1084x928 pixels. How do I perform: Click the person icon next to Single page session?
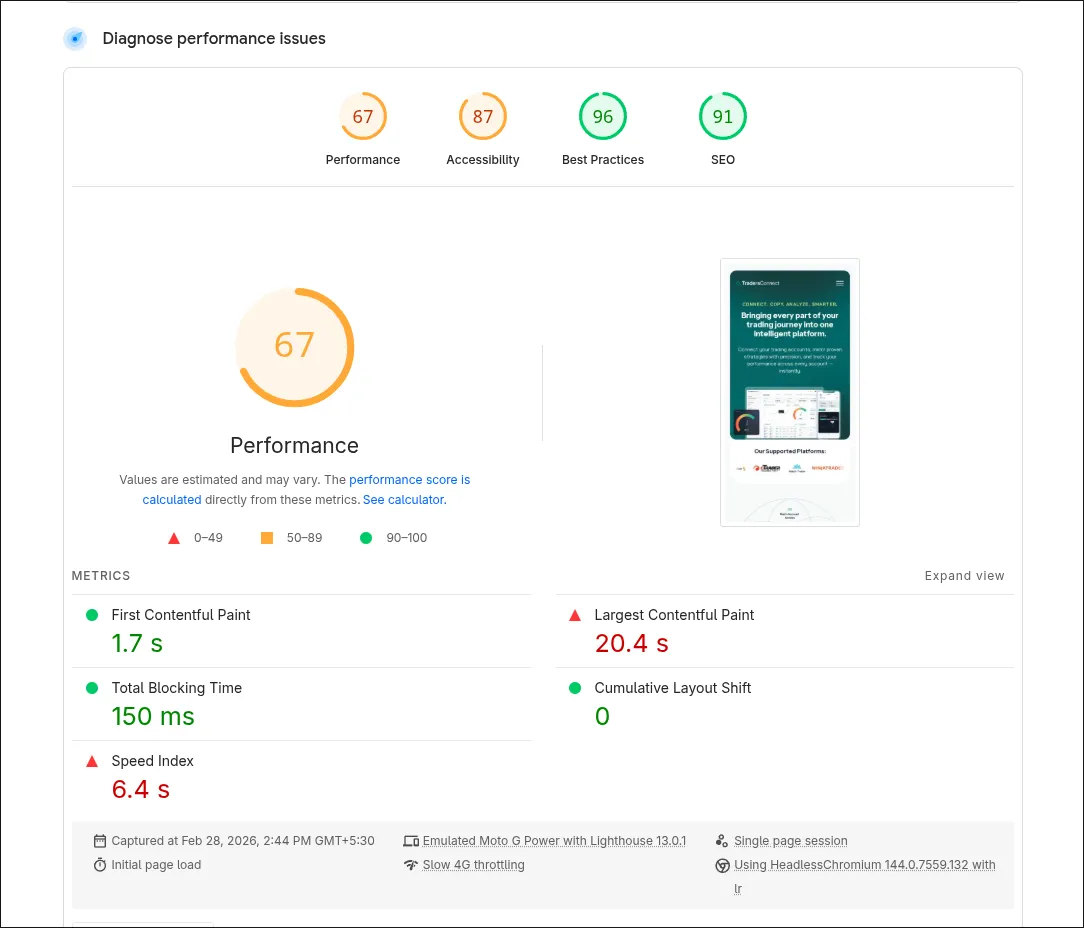pos(722,840)
